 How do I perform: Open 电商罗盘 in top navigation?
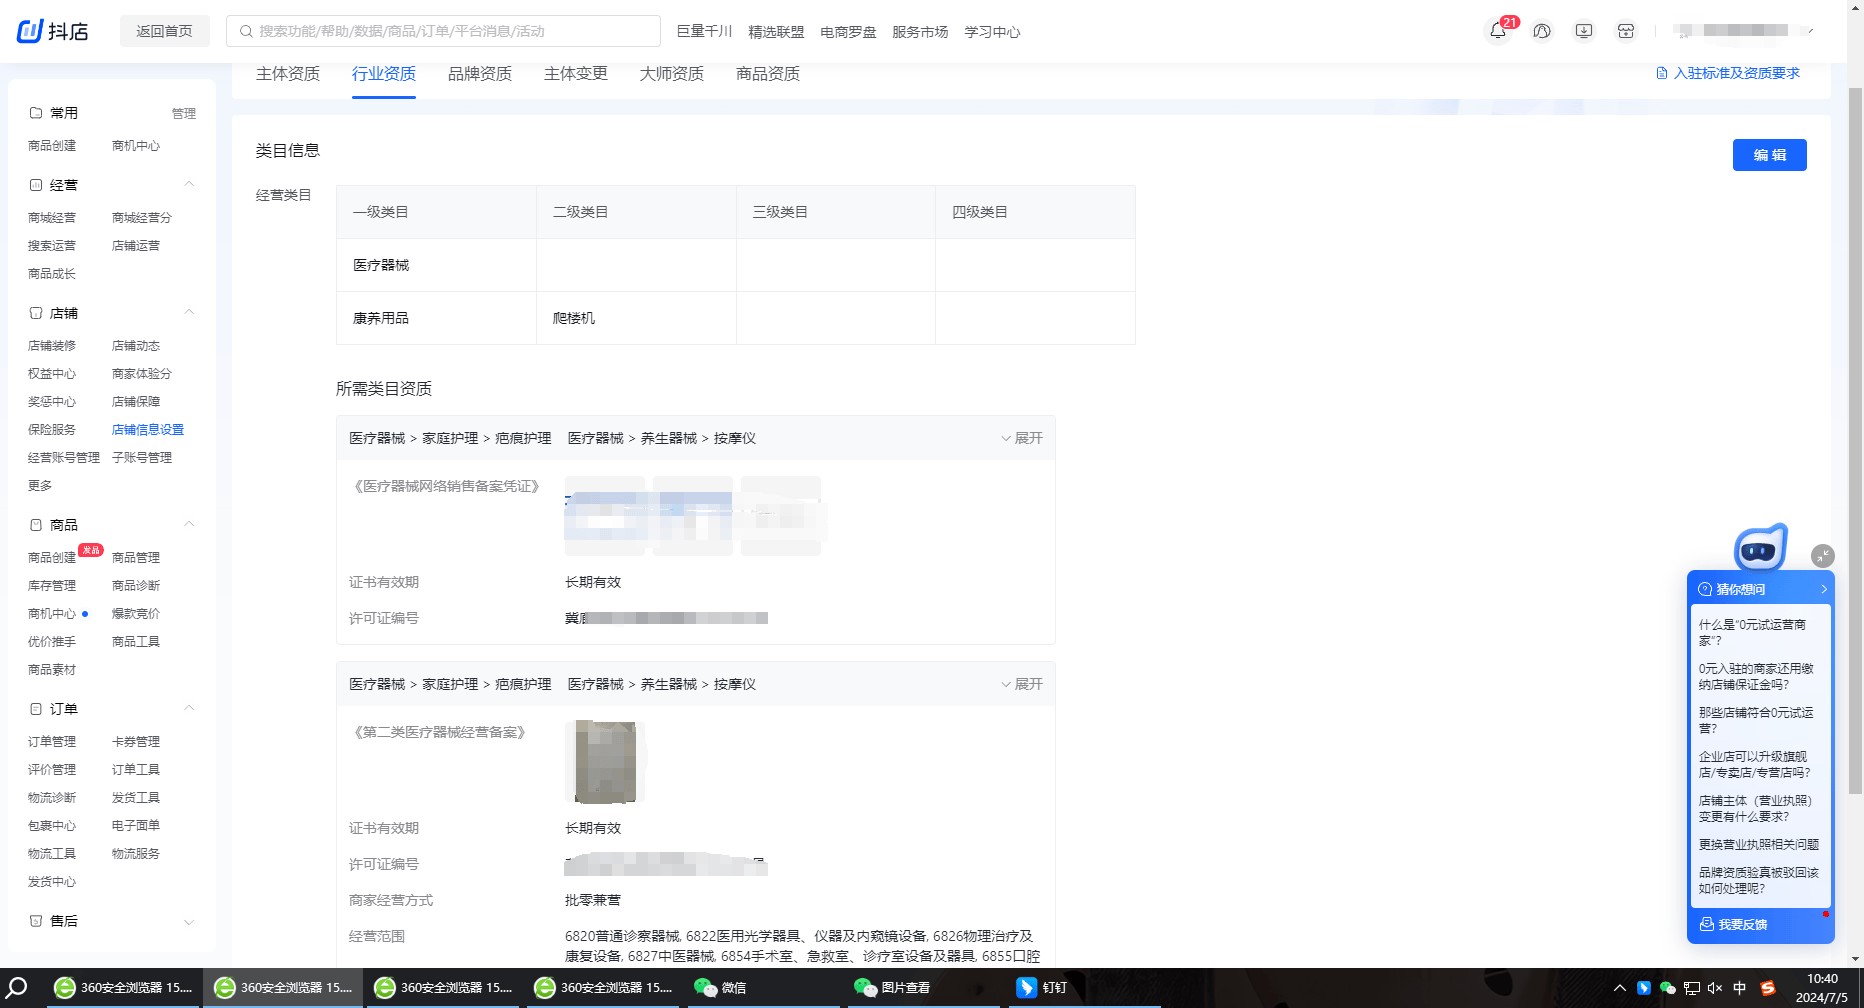[x=848, y=32]
